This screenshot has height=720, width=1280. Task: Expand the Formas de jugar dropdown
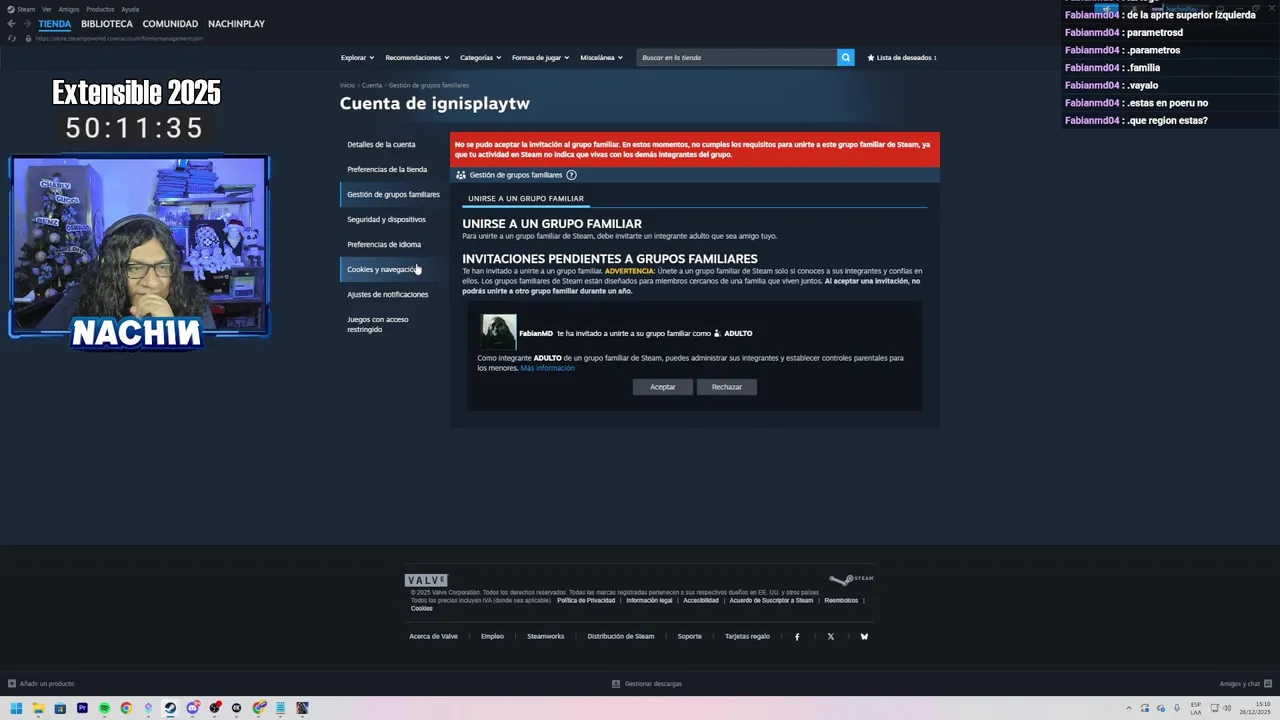pos(541,58)
